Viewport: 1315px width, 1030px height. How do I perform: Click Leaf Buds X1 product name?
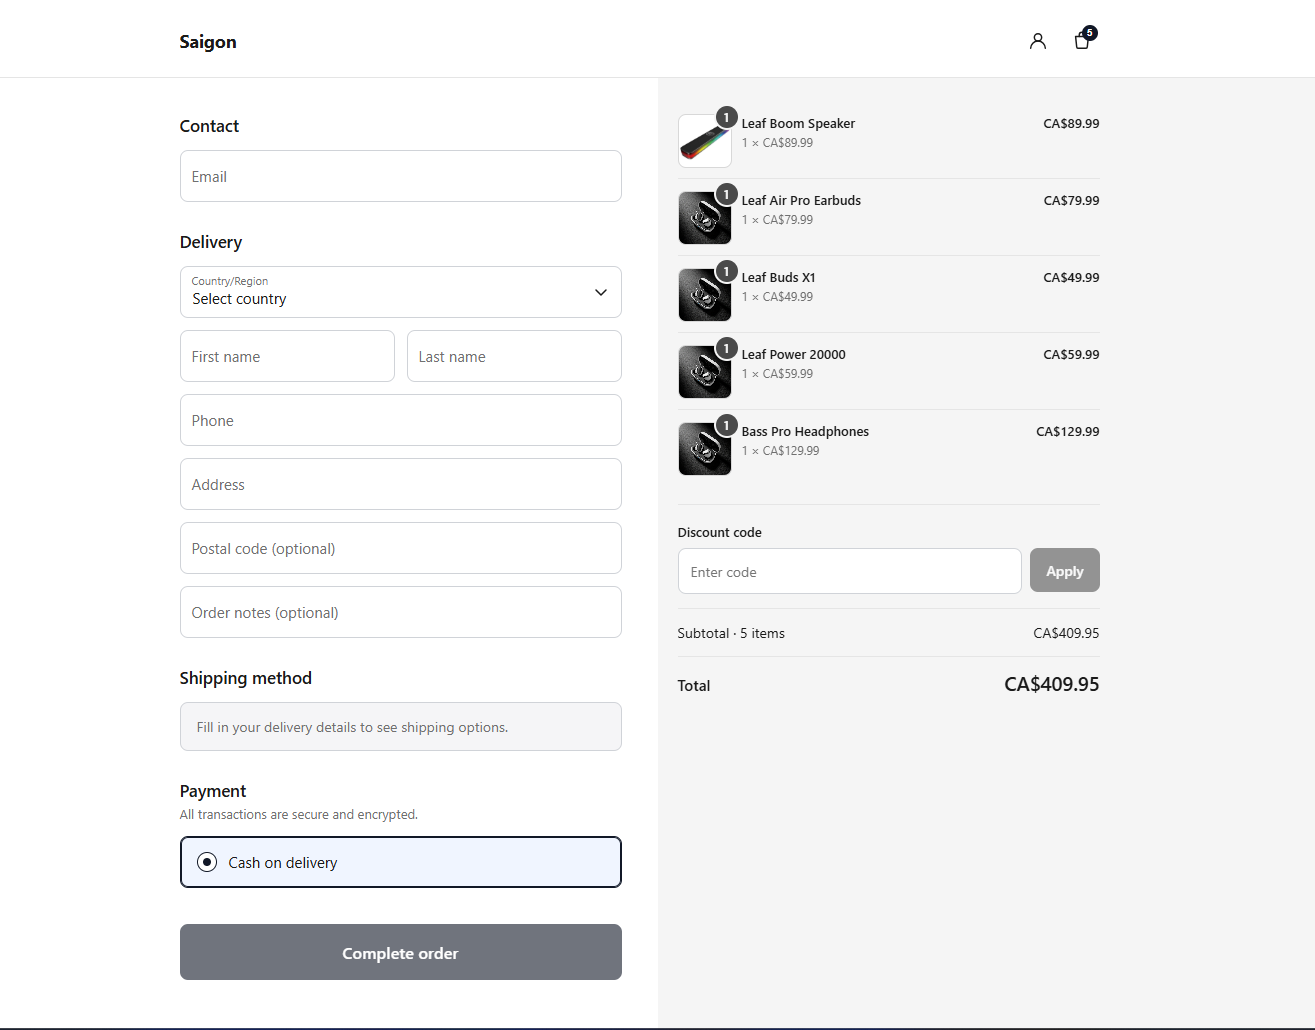(778, 277)
